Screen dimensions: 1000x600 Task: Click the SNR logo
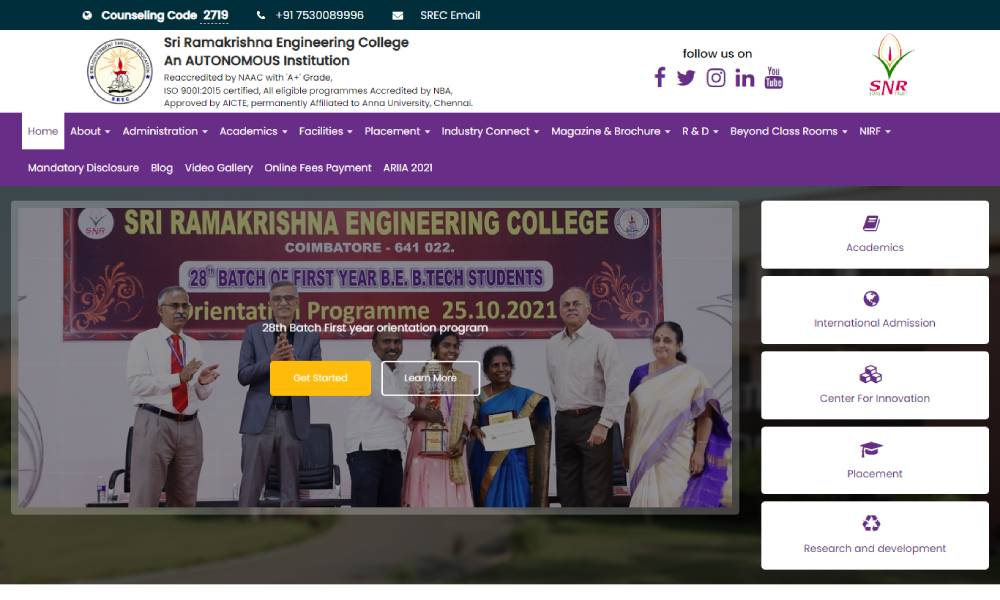[888, 66]
